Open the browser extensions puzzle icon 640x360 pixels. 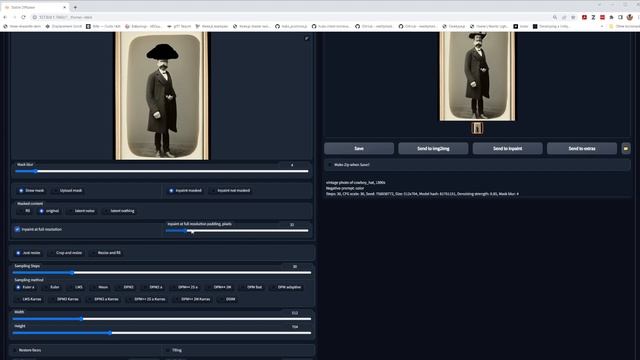pos(611,17)
